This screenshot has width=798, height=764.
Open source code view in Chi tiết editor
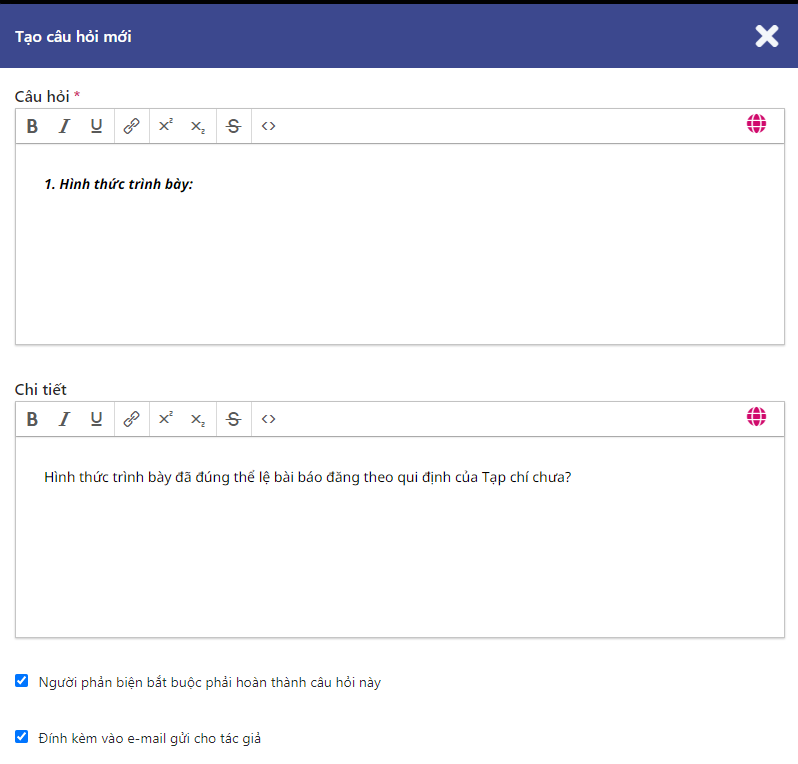pos(268,419)
